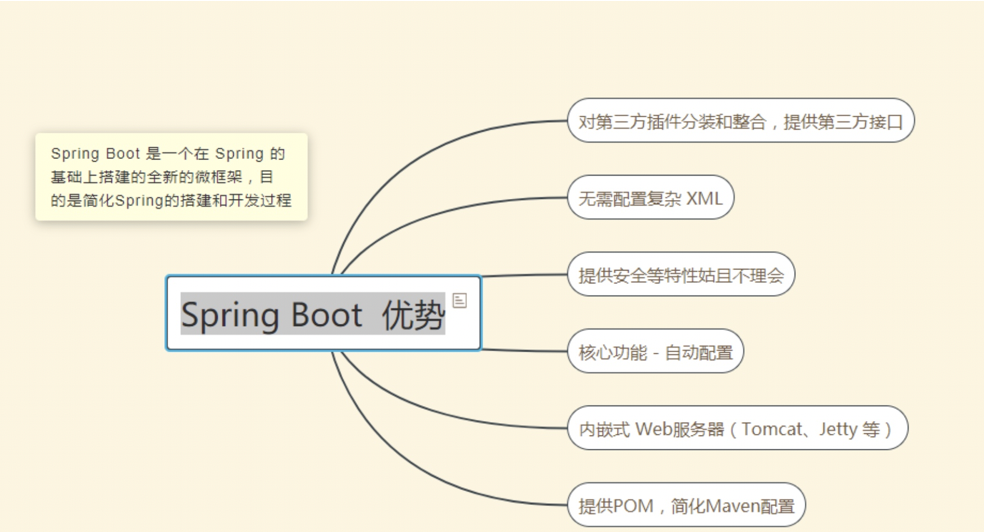Select the central Spring Boot 优势 topic
The width and height of the screenshot is (984, 532).
[324, 313]
